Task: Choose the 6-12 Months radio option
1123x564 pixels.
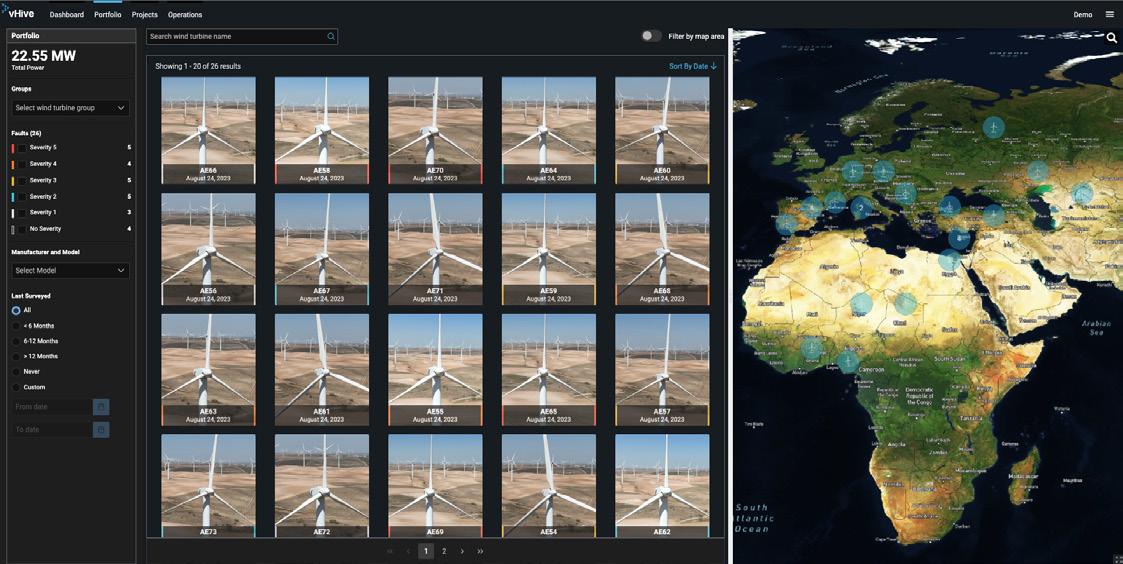Action: [x=16, y=341]
